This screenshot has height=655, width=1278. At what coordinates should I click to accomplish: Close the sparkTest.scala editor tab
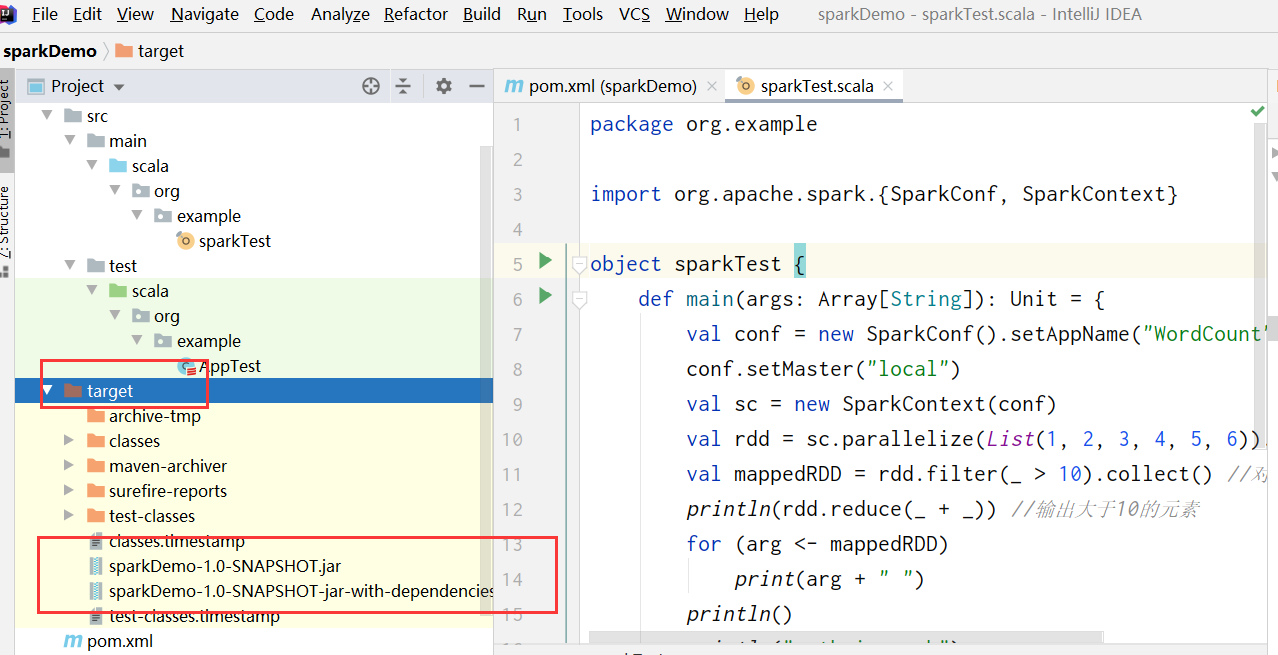tap(890, 86)
